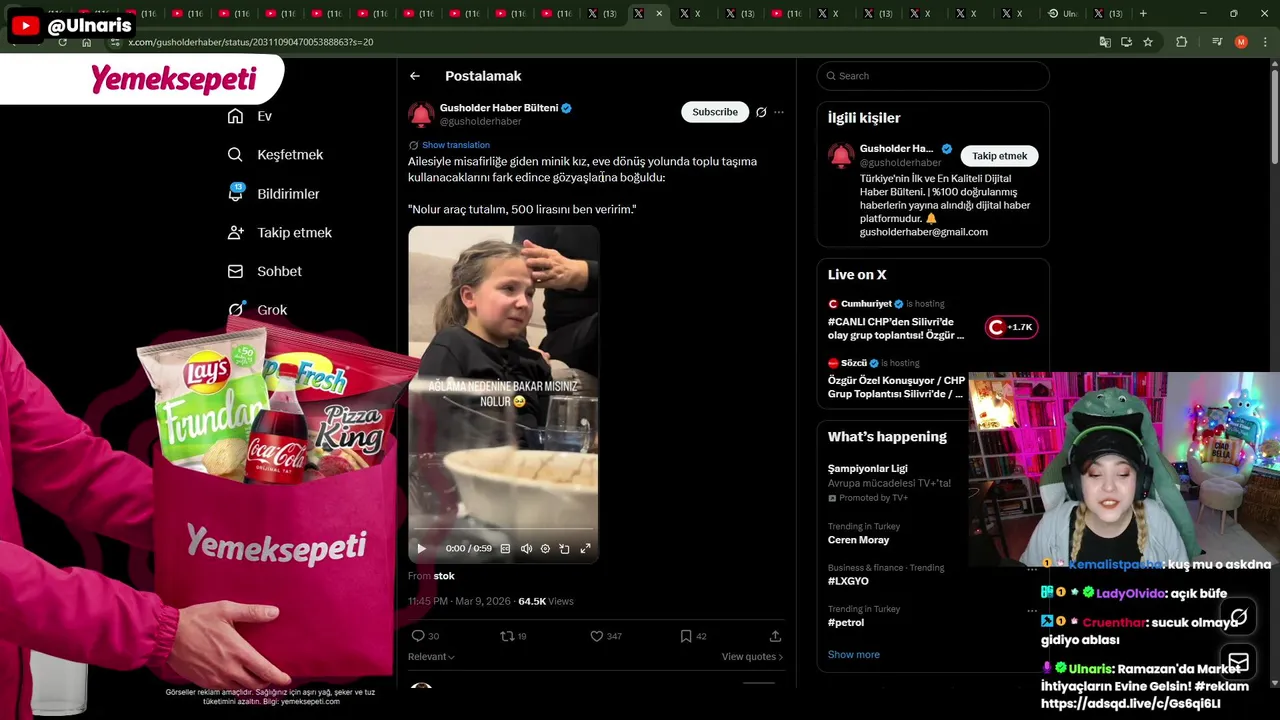The height and width of the screenshot is (720, 1280).
Task: Open the Grok sidebar item
Action: (257, 310)
